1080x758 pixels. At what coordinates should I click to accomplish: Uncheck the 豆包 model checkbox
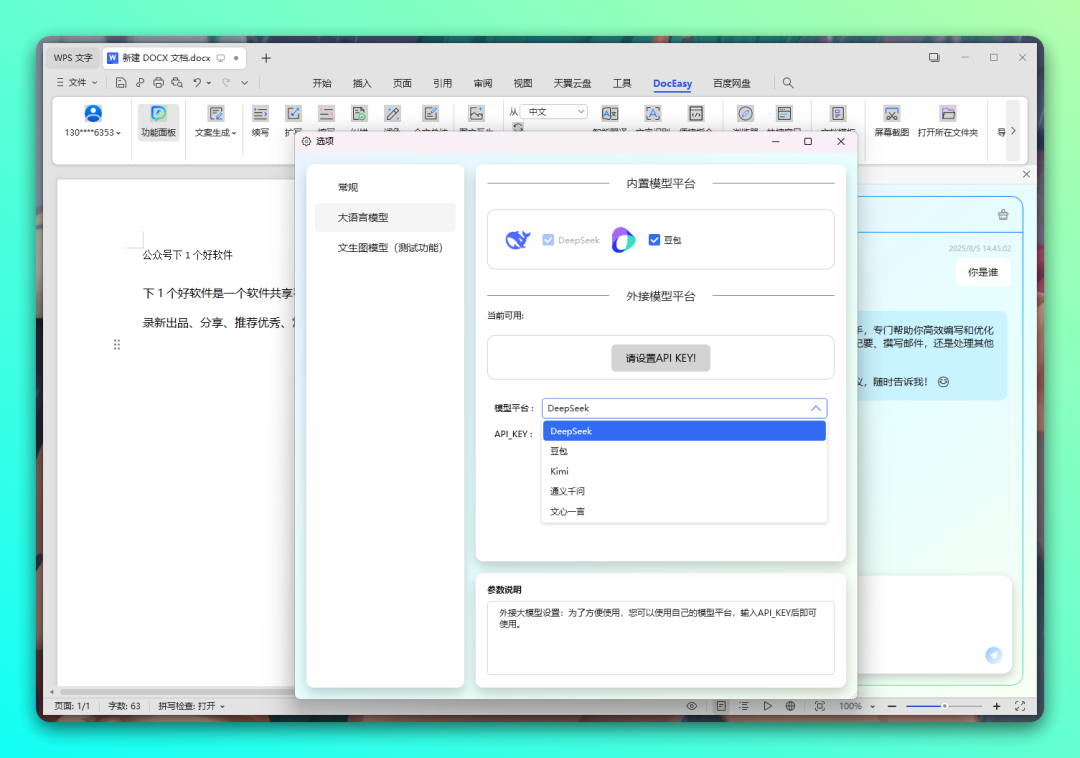tap(654, 240)
